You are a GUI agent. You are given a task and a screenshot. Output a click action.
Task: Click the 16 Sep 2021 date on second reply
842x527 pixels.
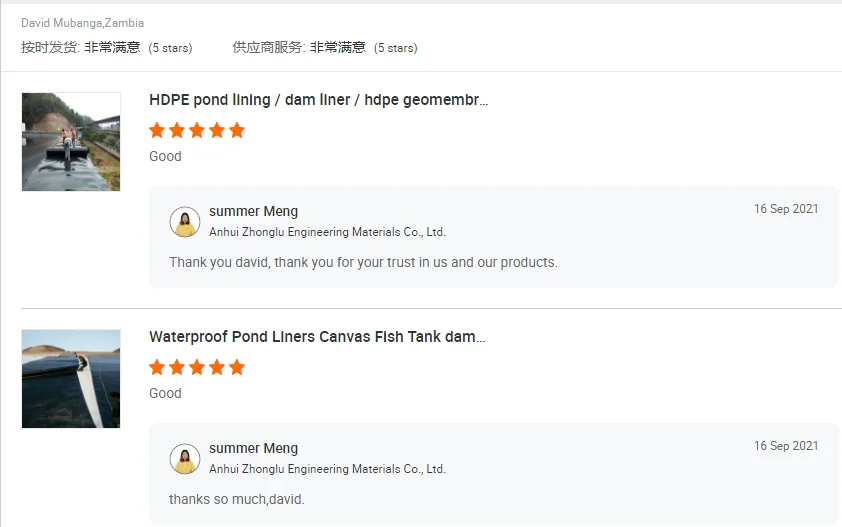(786, 446)
